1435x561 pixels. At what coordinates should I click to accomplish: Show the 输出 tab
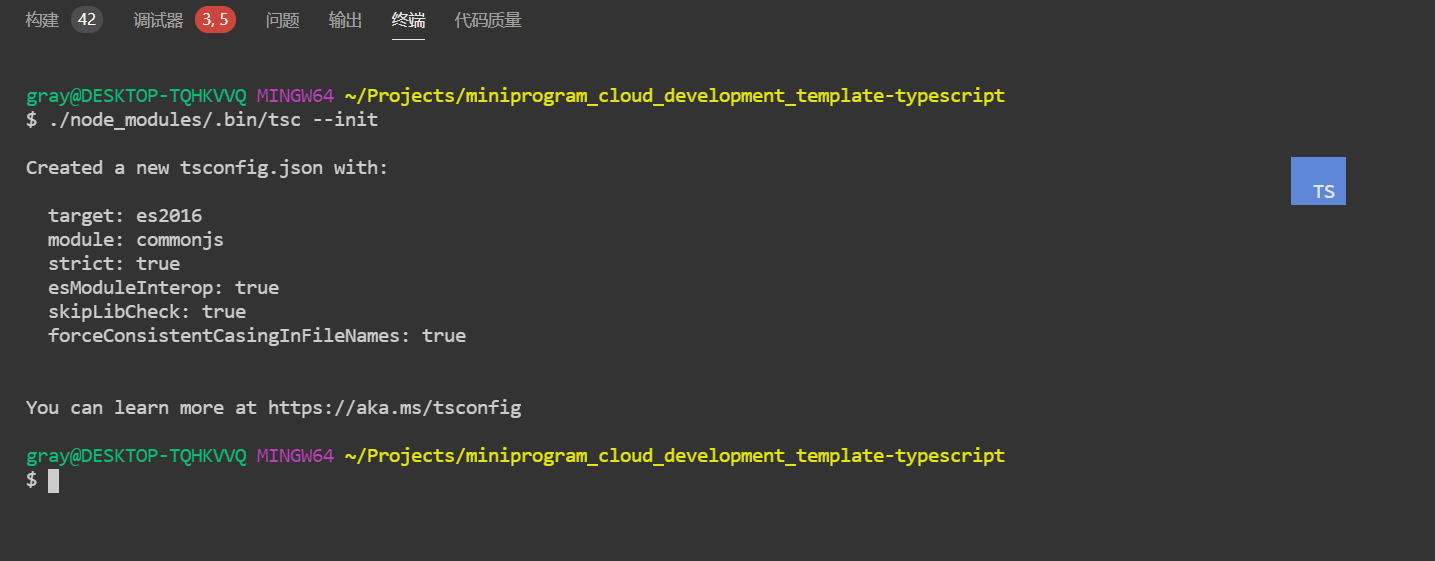pyautogui.click(x=346, y=20)
